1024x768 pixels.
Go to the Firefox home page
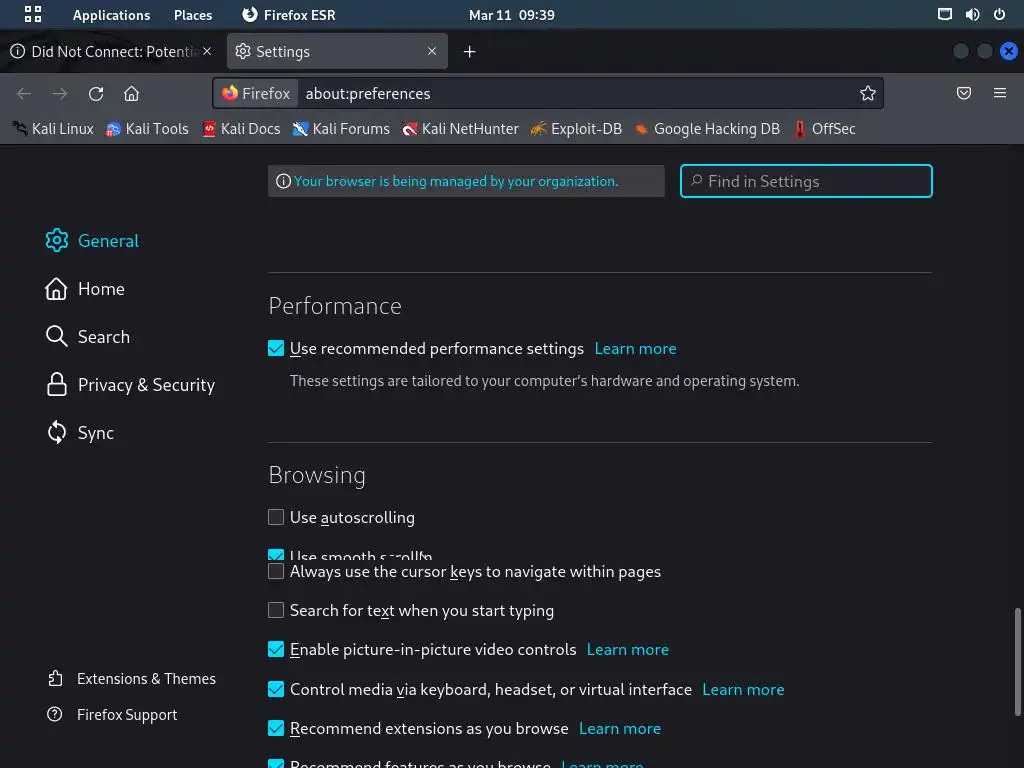[x=131, y=93]
